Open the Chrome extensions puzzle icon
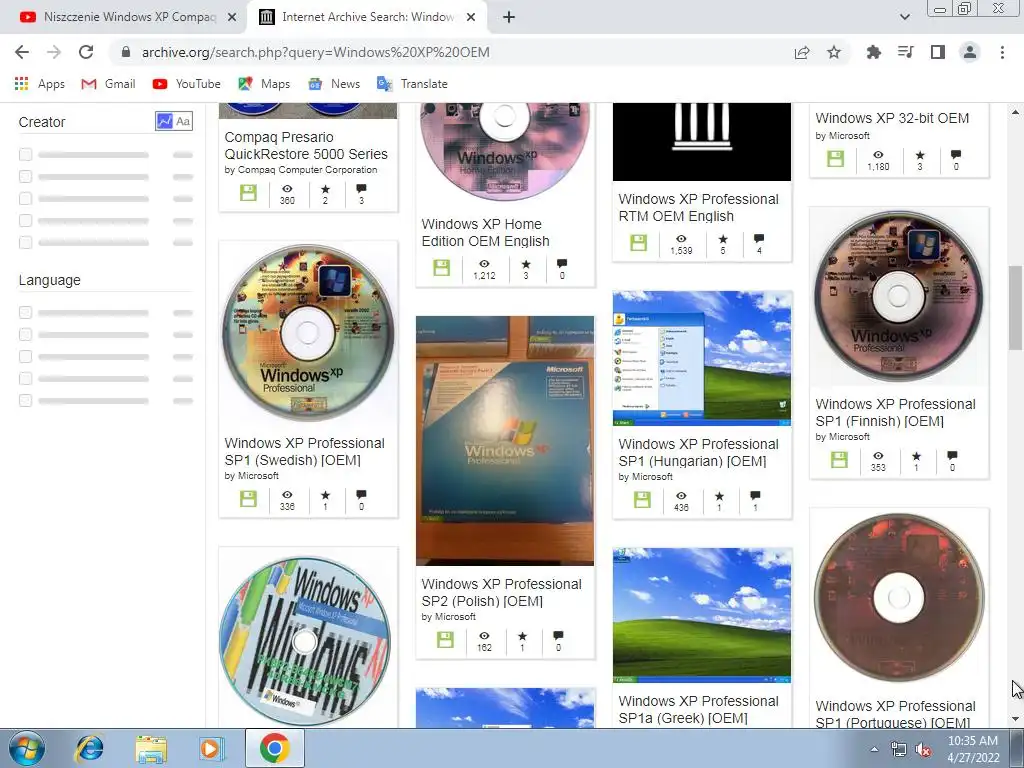Screen dimensions: 1024x768 tap(873, 52)
